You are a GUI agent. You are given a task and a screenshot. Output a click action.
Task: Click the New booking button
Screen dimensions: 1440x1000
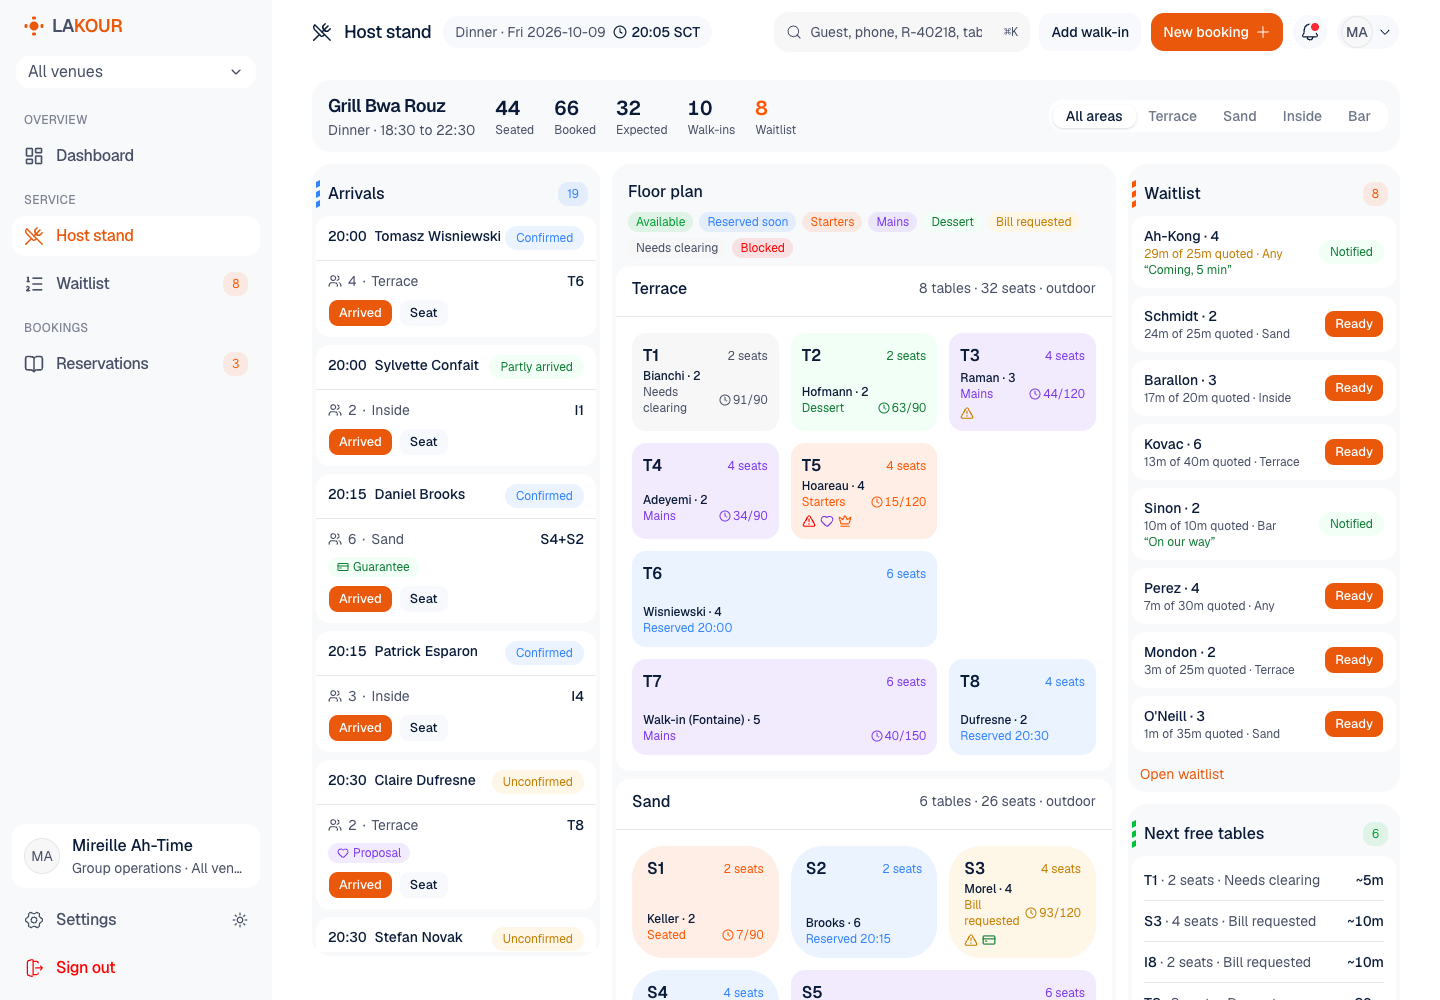pos(1216,32)
